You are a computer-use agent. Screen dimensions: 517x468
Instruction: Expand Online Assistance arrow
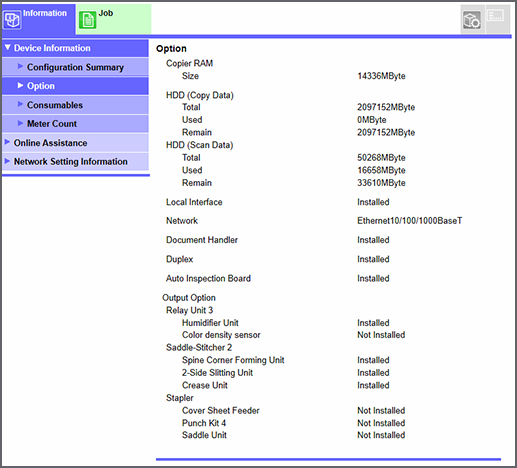coord(7,142)
